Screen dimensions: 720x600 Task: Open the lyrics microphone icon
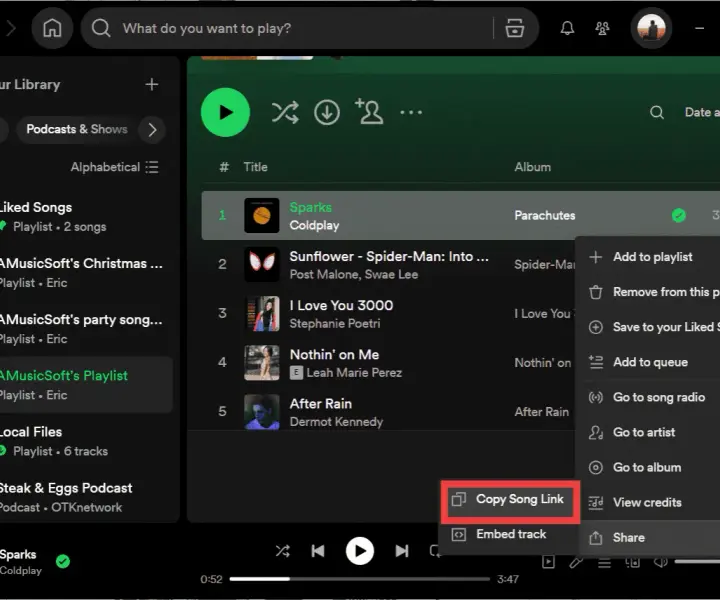[576, 562]
